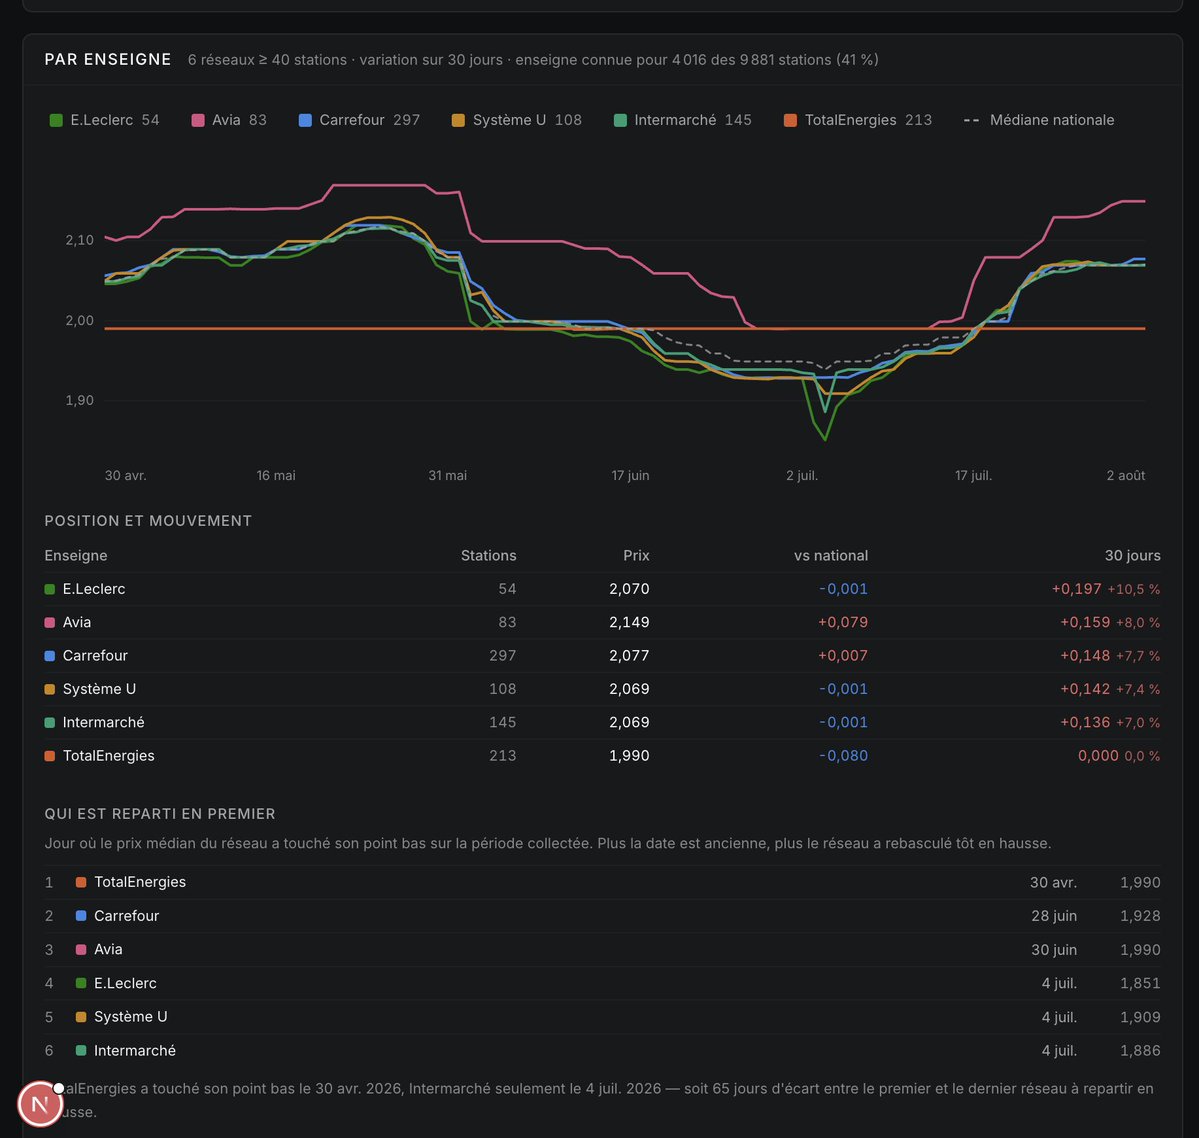Click rank 4 E.Leclerc in restart ranking
This screenshot has width=1199, height=1138.
click(603, 984)
